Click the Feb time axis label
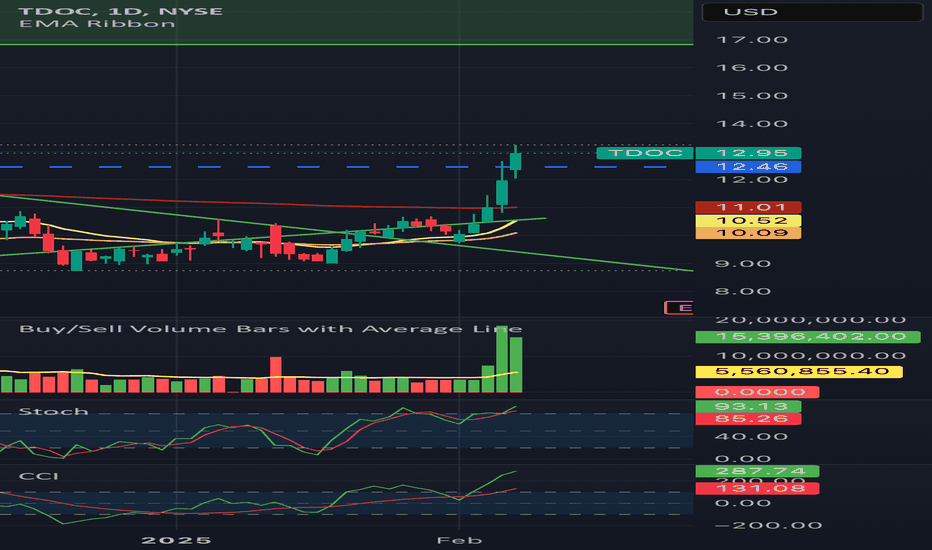Screen dimensions: 932x550 pos(459,540)
